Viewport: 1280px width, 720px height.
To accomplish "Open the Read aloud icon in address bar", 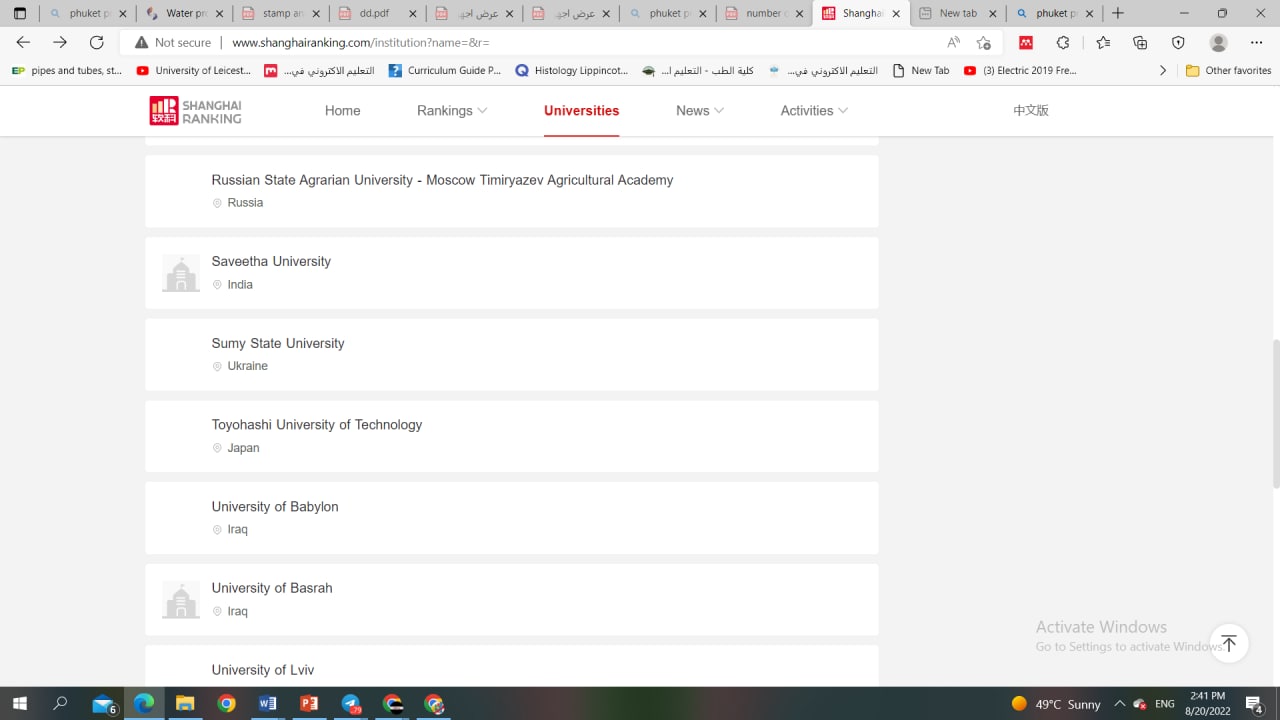I will [x=953, y=43].
